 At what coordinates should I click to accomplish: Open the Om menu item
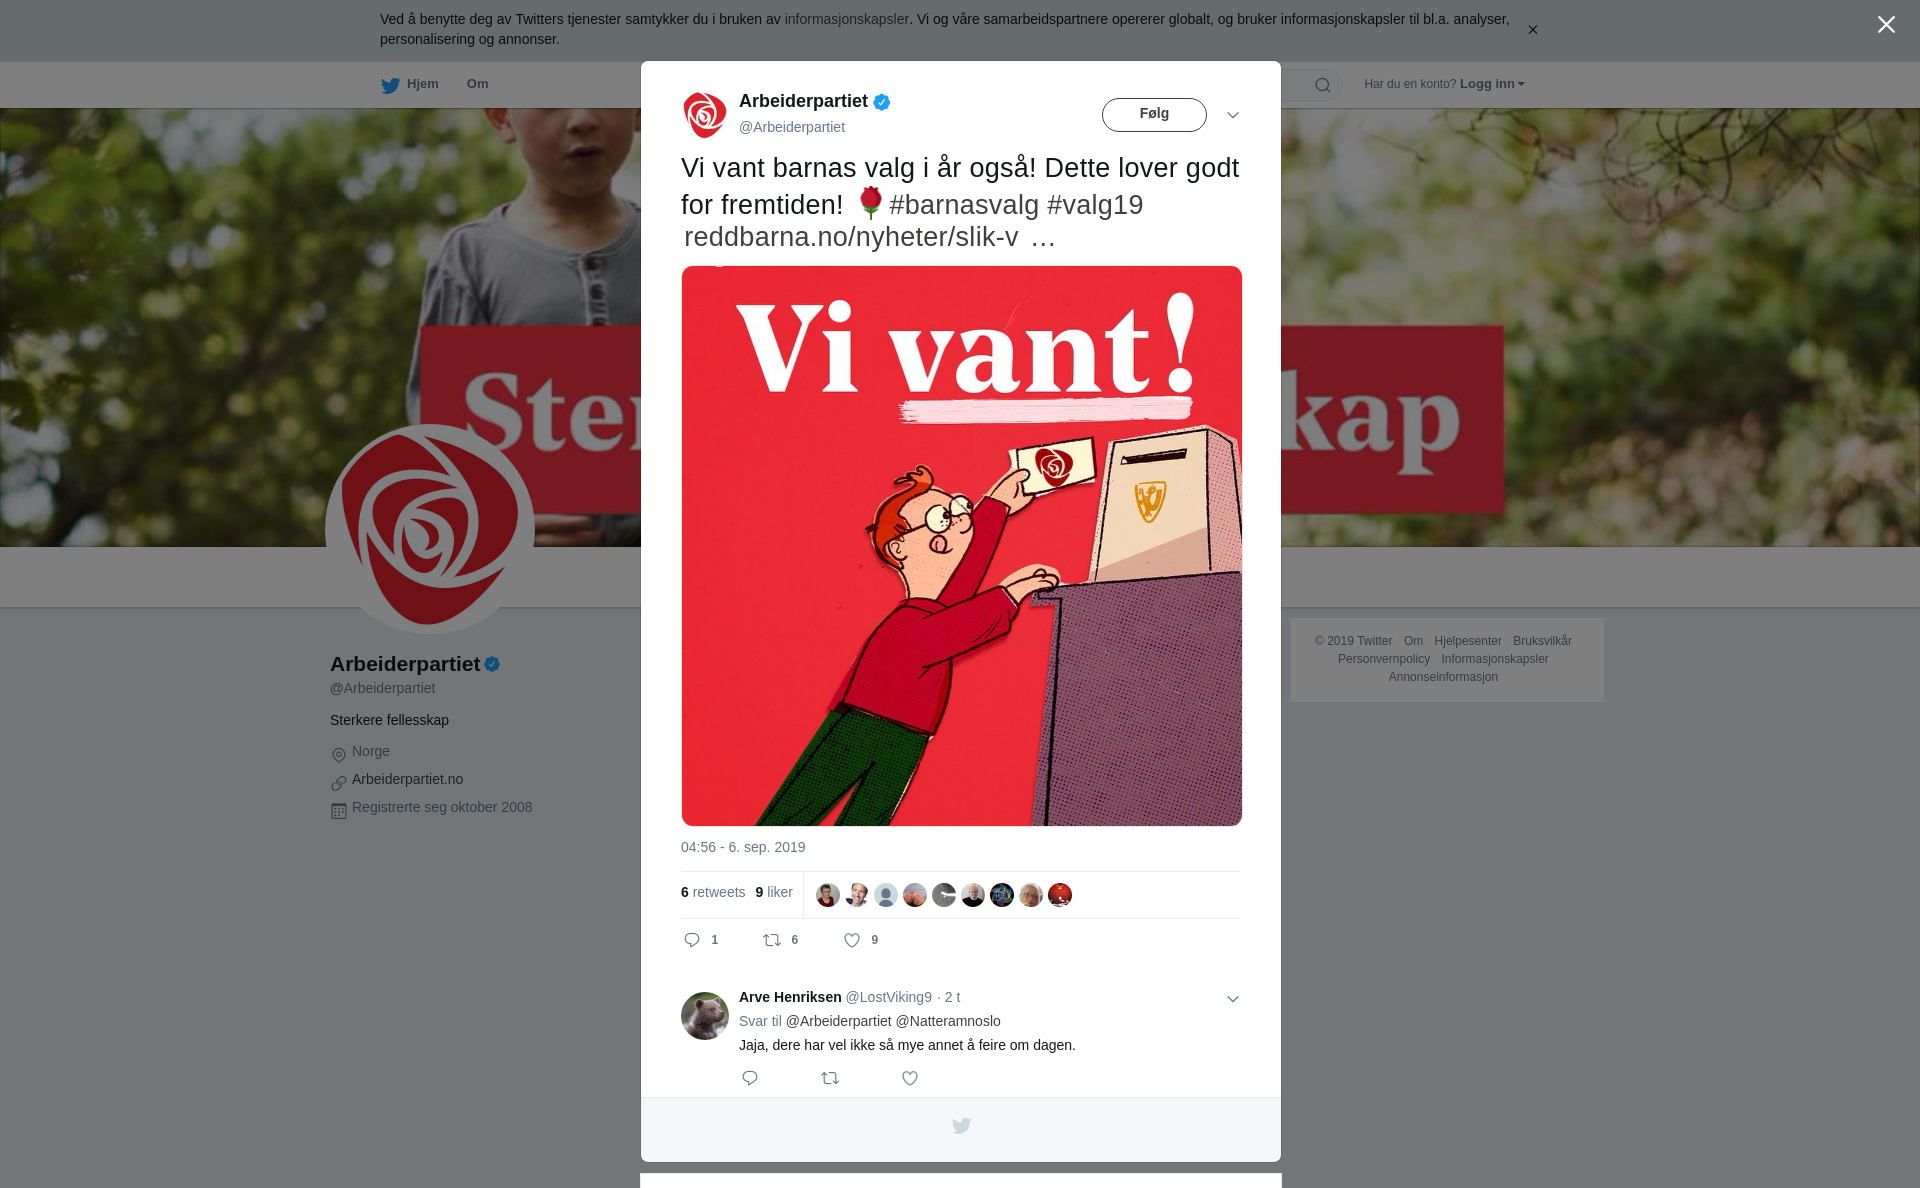(477, 84)
